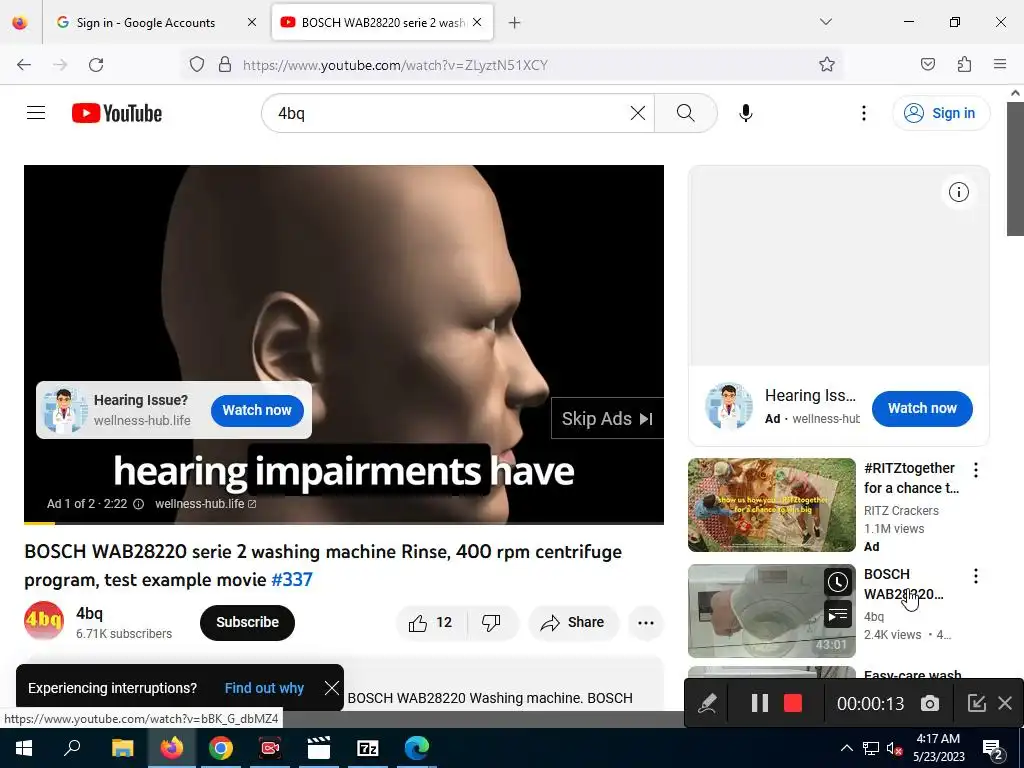Open Microsoft Edge from taskbar
The height and width of the screenshot is (768, 1024).
tap(417, 748)
